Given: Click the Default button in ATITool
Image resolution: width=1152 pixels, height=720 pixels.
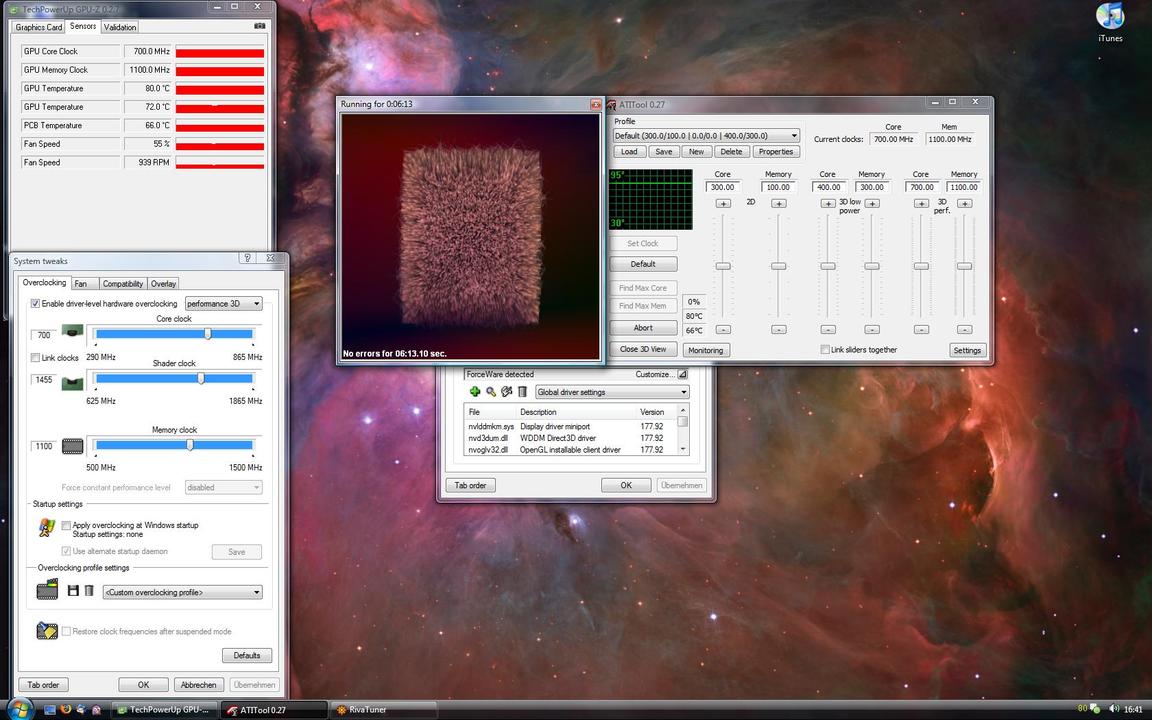Looking at the screenshot, I should point(643,264).
